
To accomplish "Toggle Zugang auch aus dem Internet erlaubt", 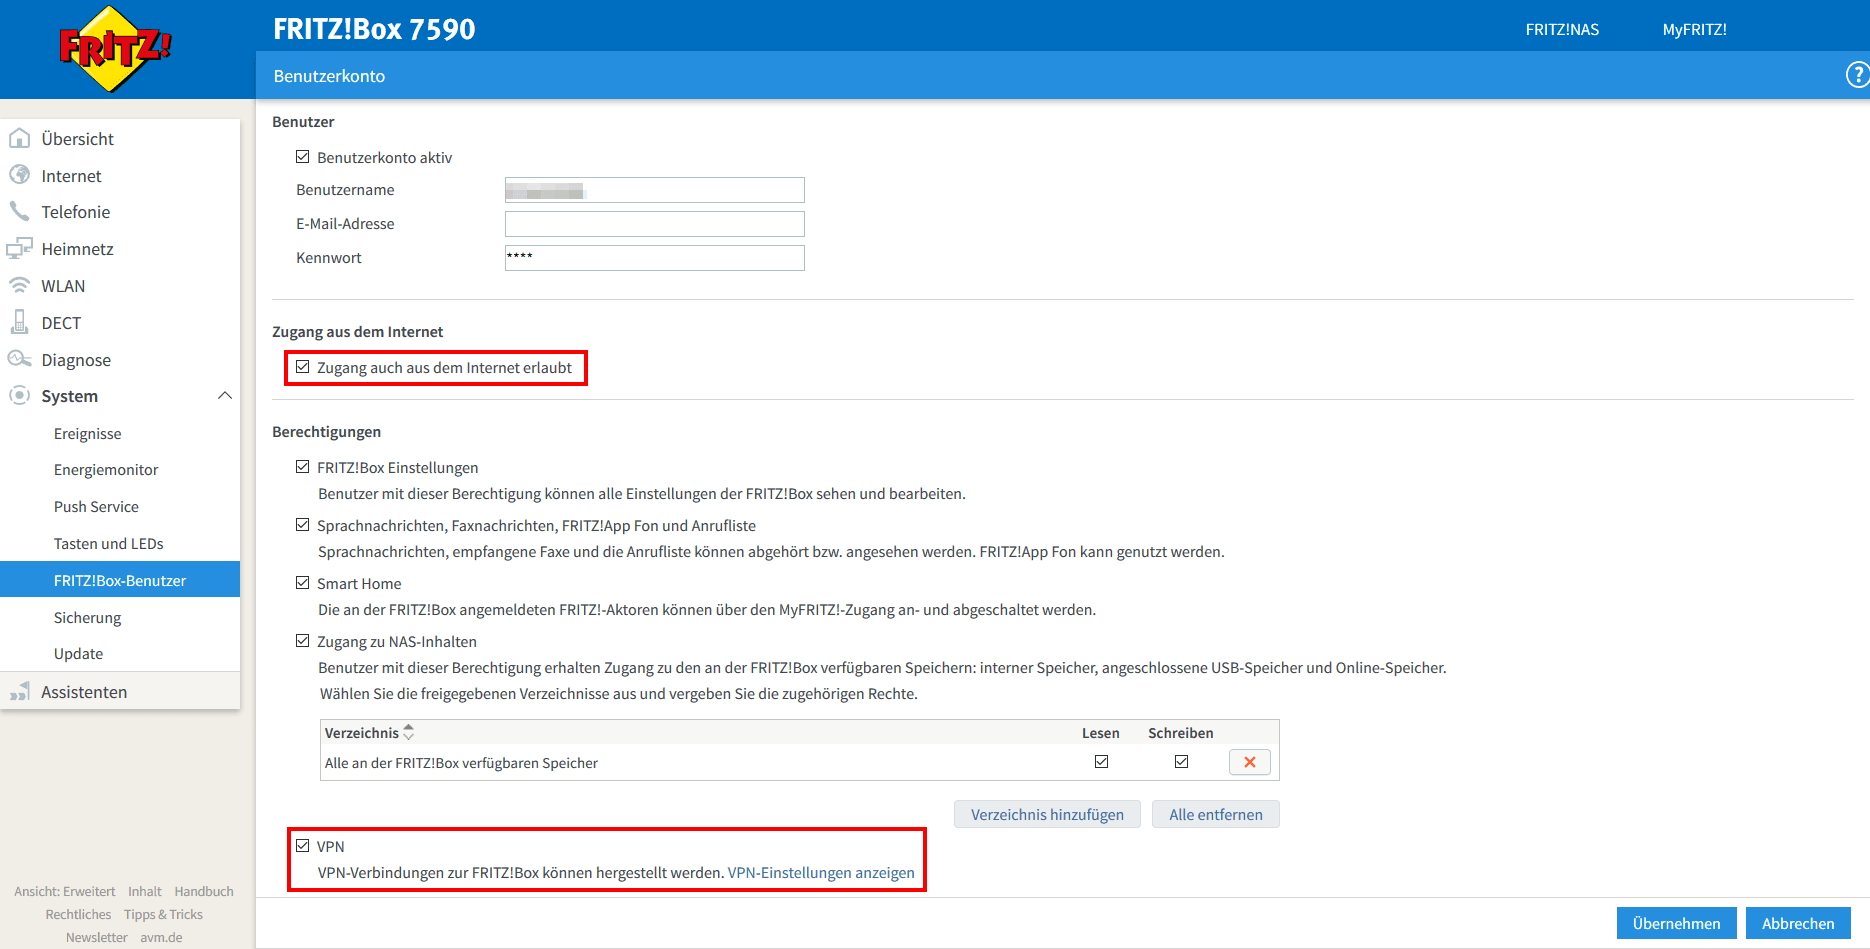I will click(x=303, y=367).
